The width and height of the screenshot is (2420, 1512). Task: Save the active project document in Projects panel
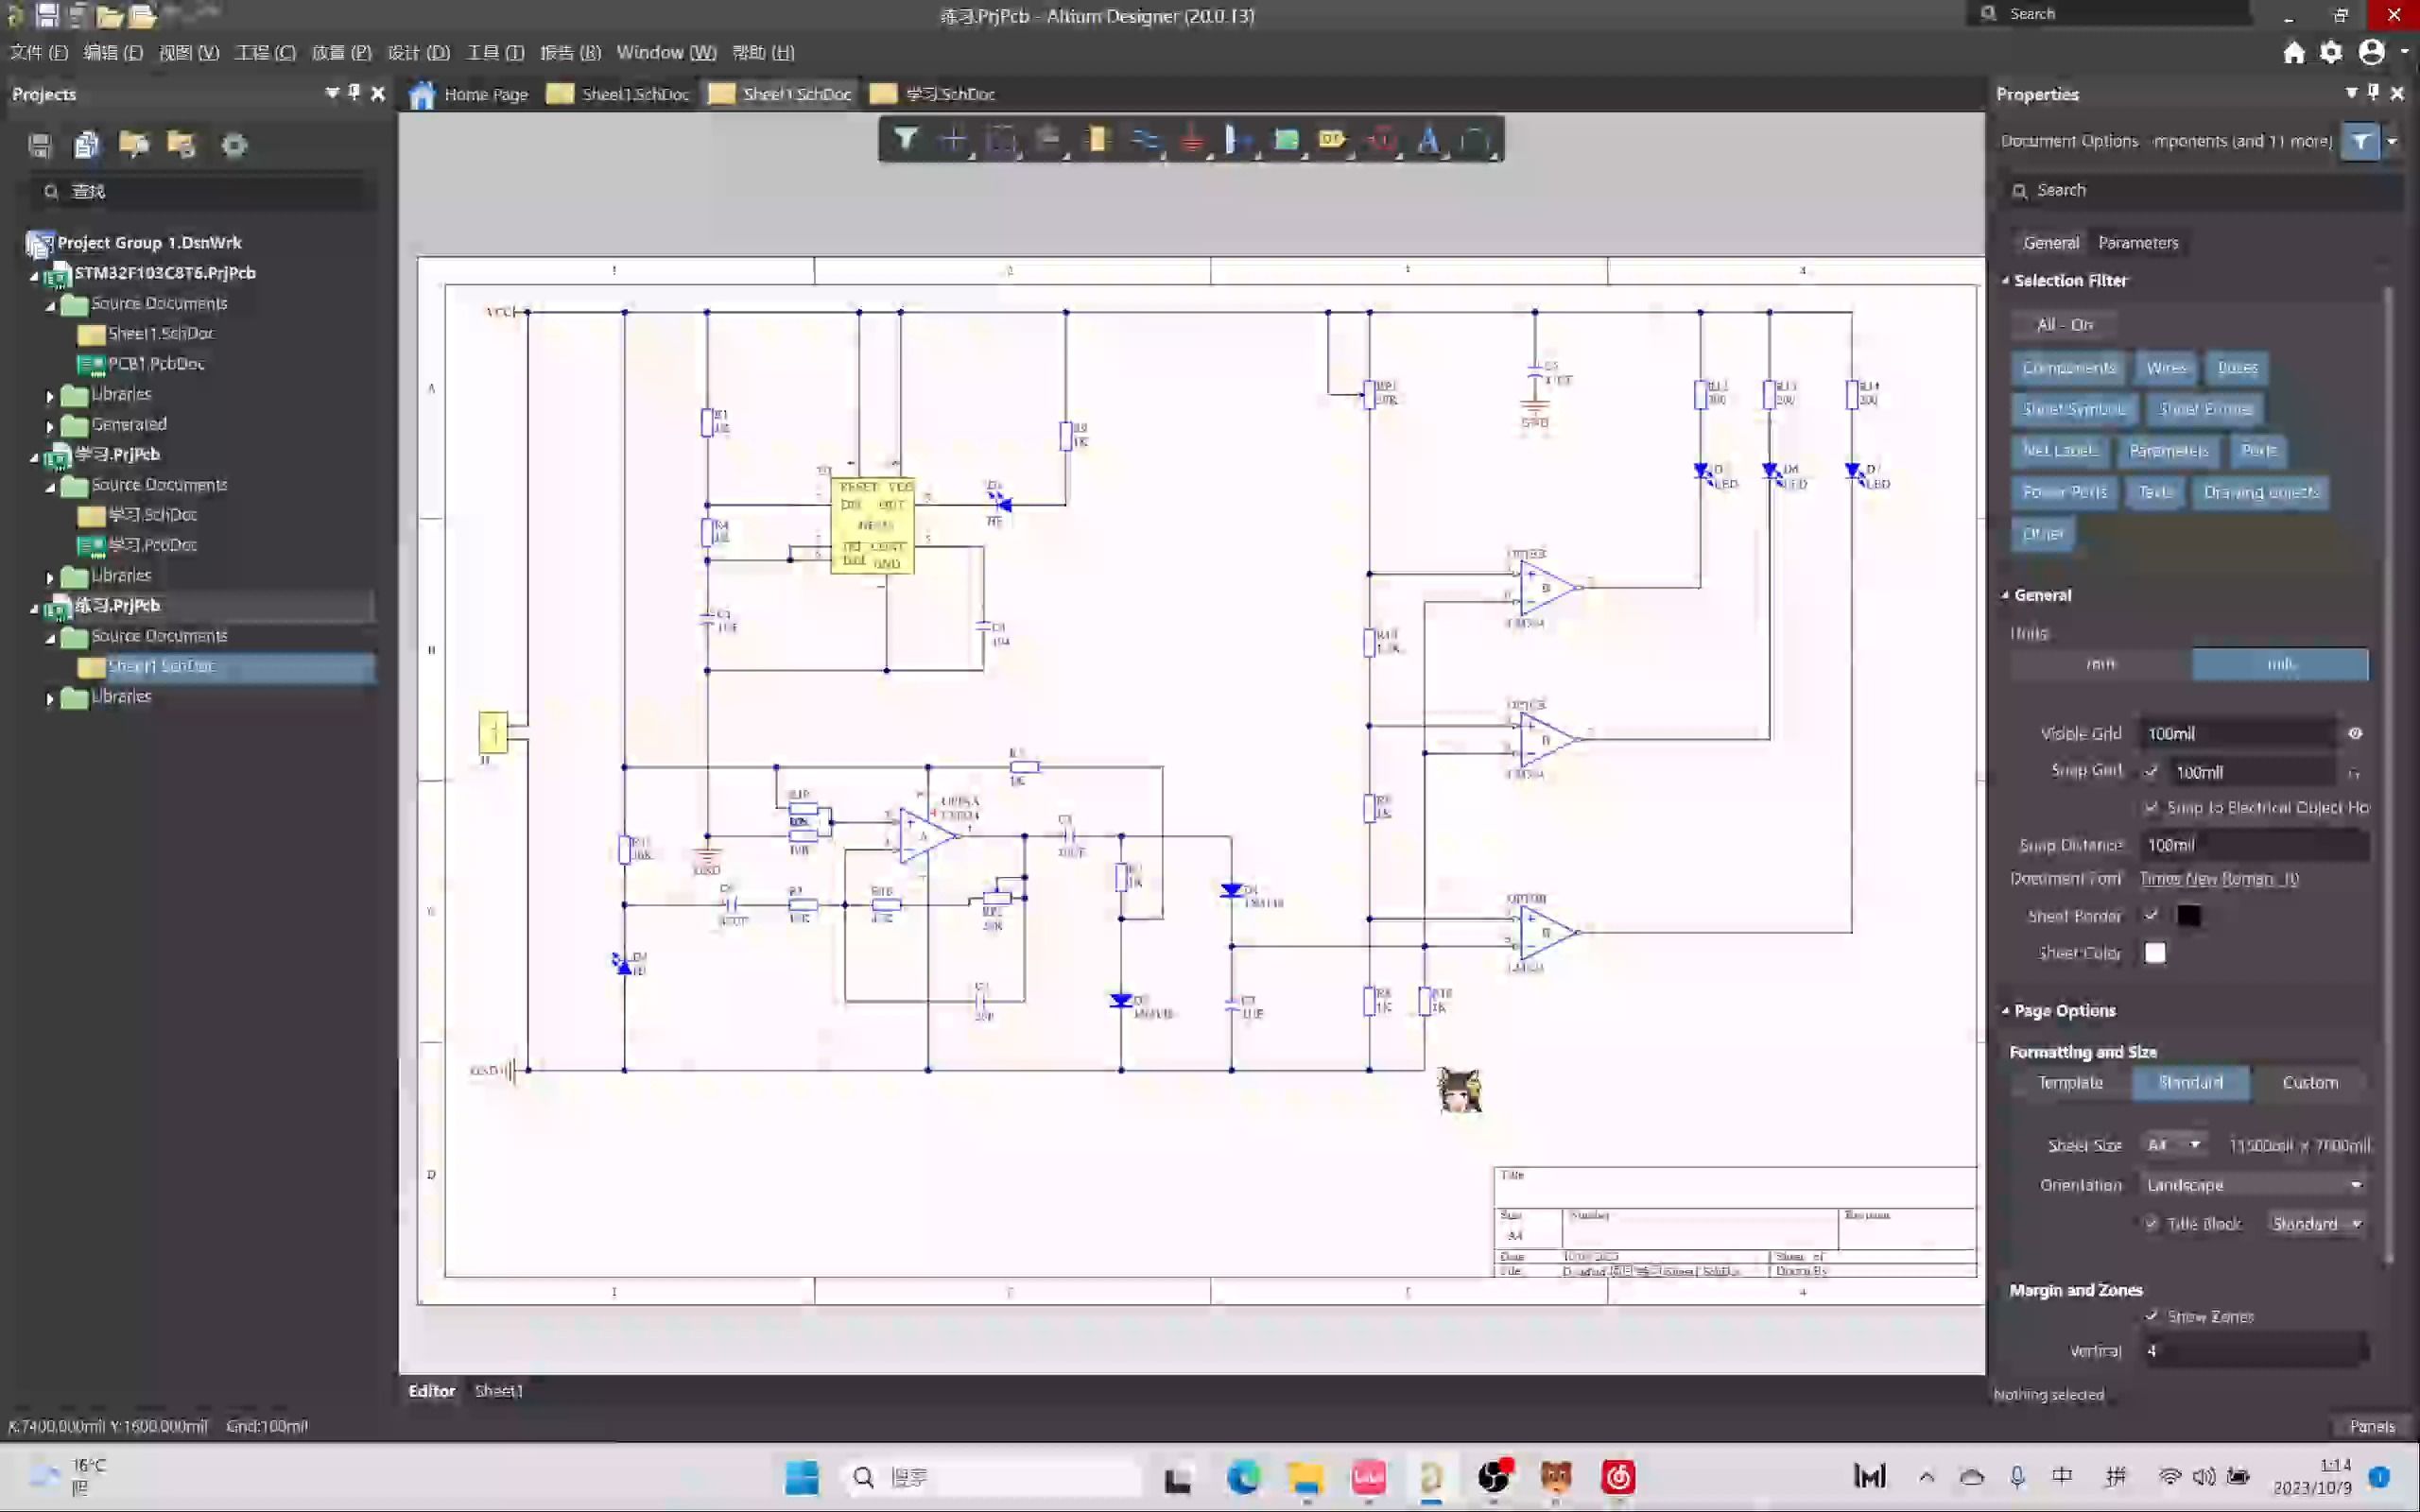tap(40, 145)
